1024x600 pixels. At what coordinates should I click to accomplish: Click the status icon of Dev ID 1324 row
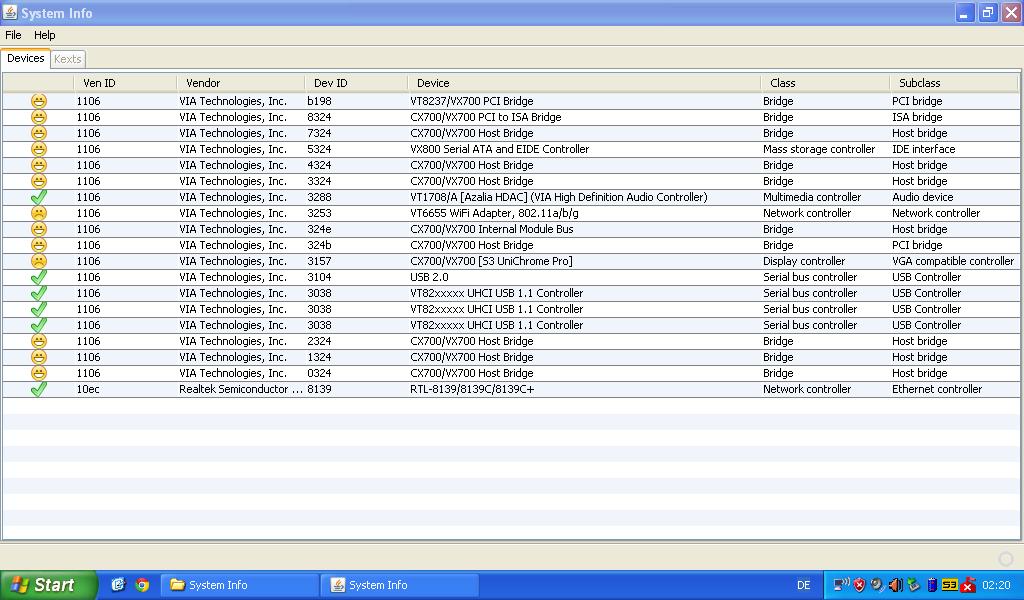coord(39,357)
